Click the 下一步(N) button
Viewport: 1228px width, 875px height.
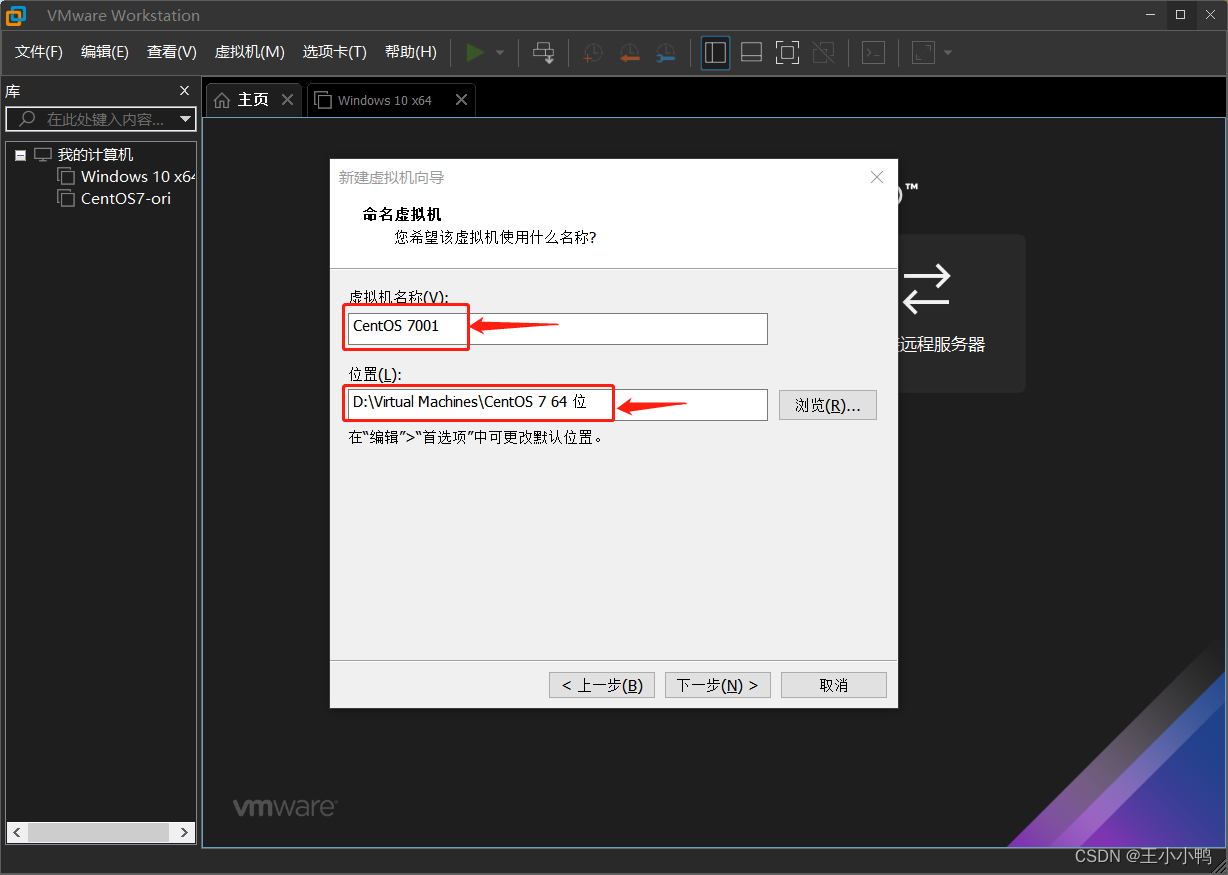click(x=718, y=685)
